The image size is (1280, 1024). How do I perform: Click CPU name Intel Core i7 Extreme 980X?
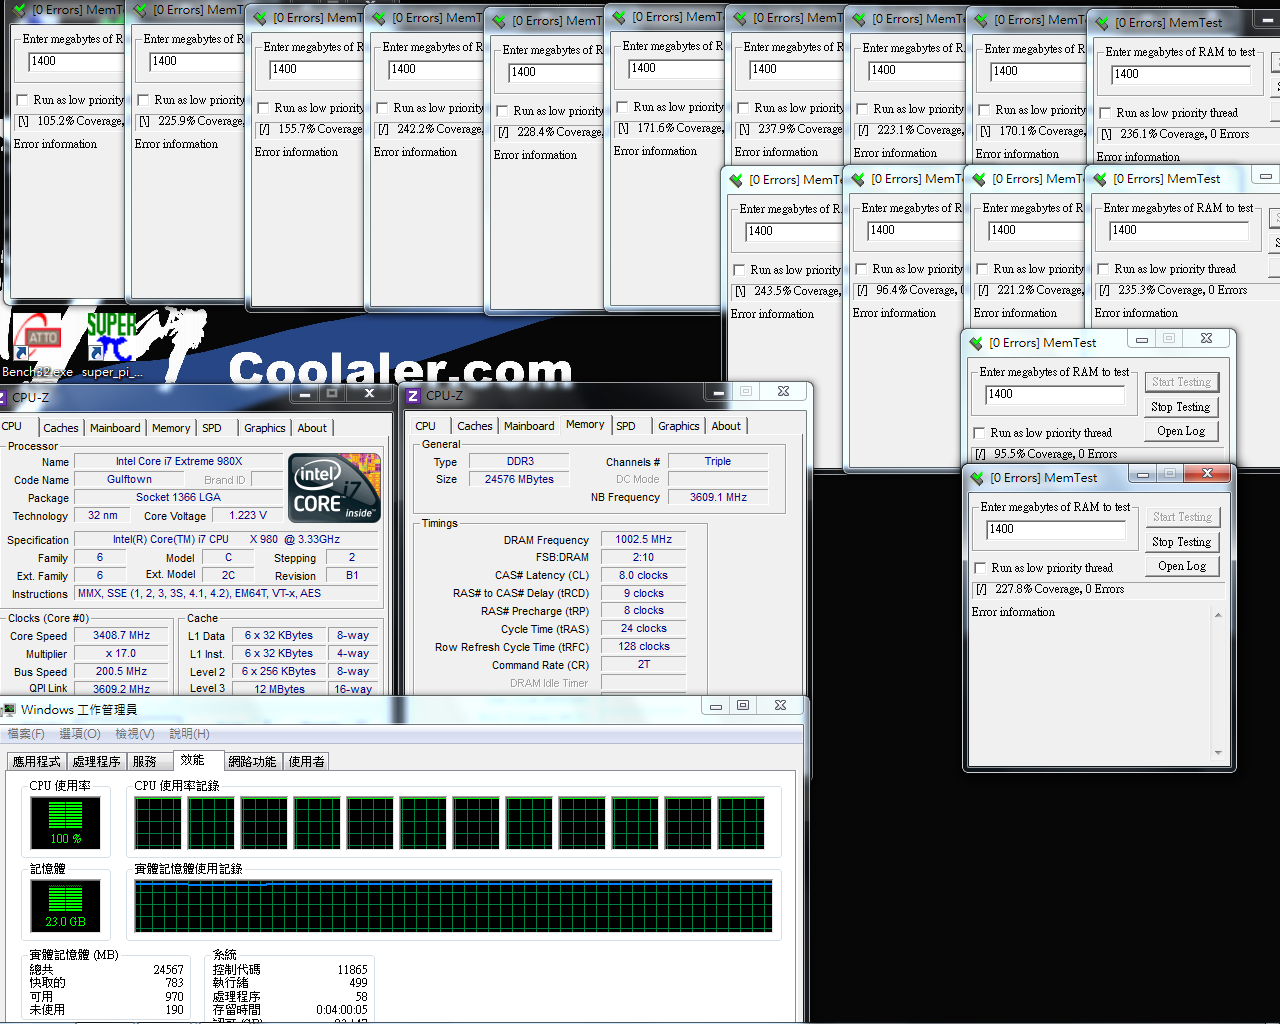click(x=178, y=462)
